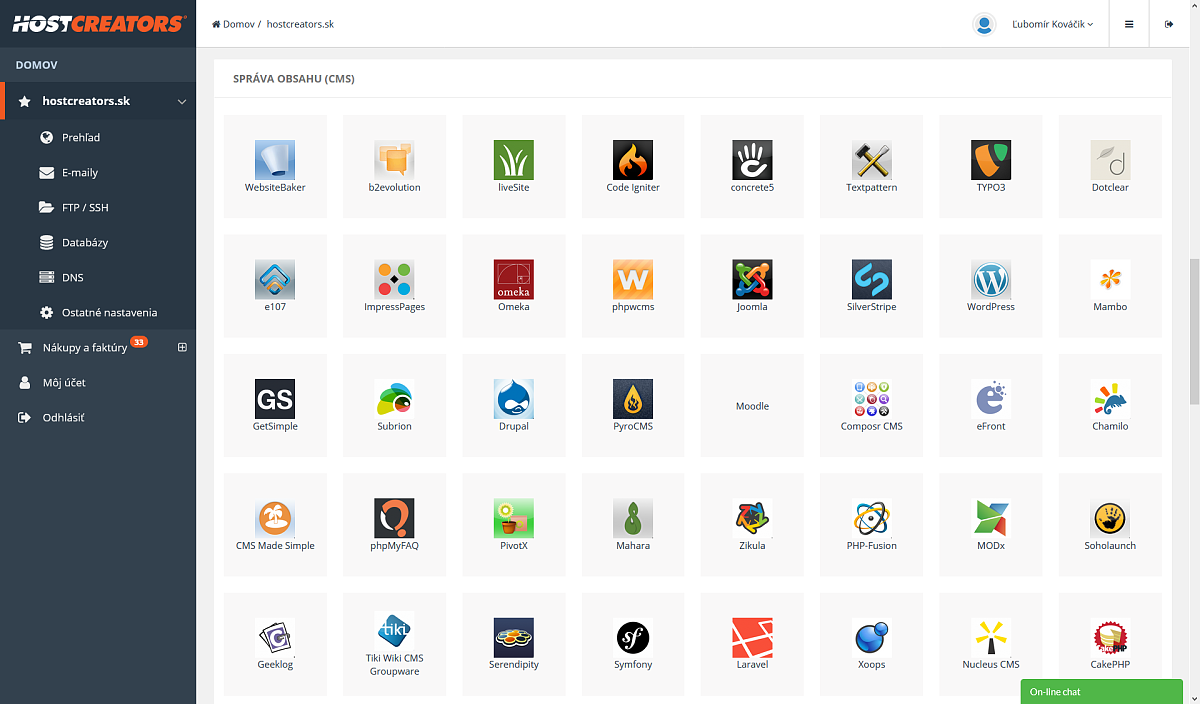
Task: Open the Symfony icon
Action: 633,637
